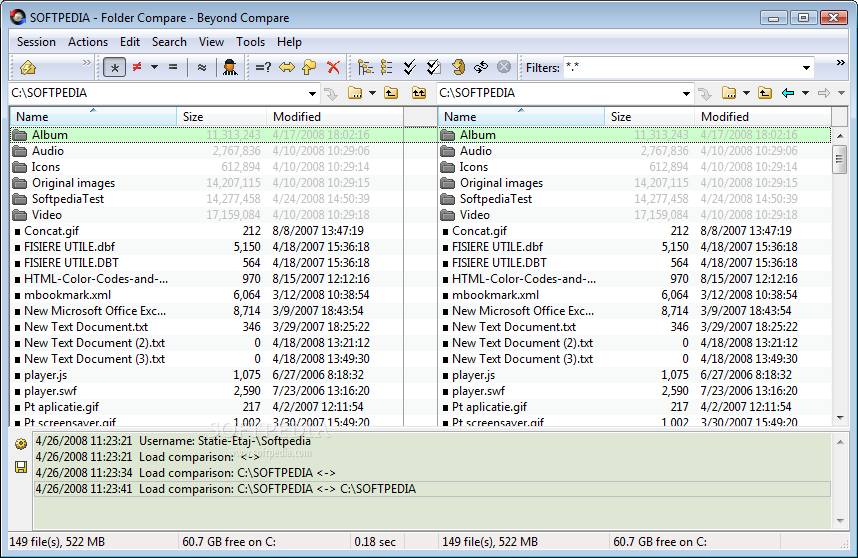
Task: Click the Compare Contents (=?) icon
Action: tap(263, 67)
